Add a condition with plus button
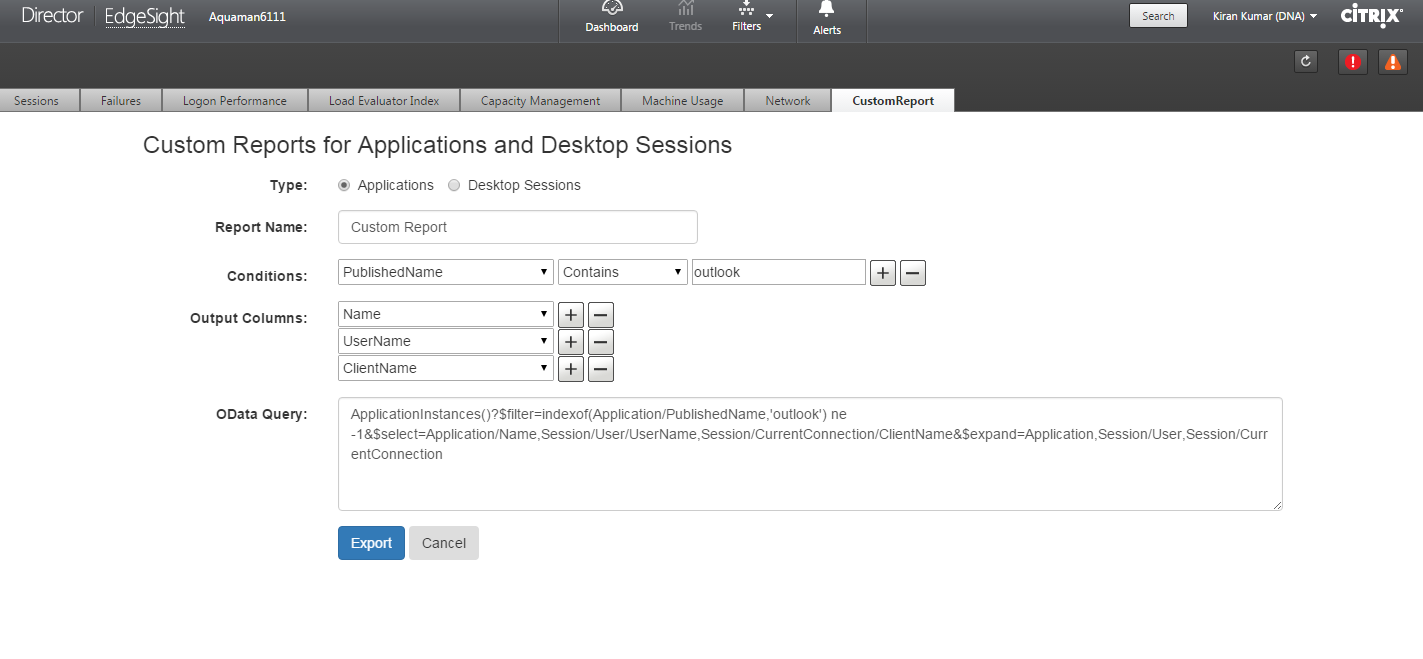Viewport: 1423px width, 659px height. 882,273
